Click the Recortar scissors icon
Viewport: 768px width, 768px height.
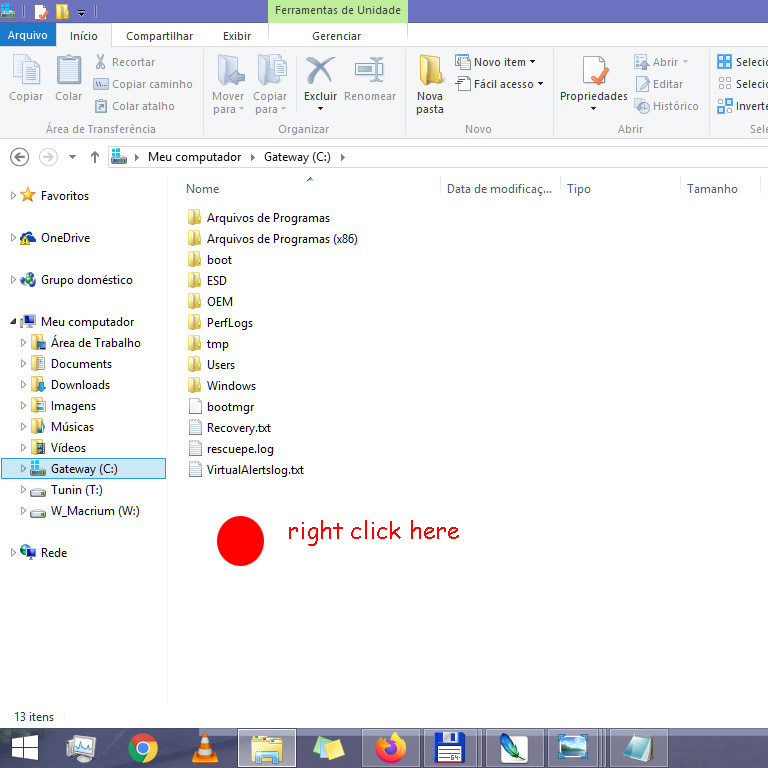101,62
